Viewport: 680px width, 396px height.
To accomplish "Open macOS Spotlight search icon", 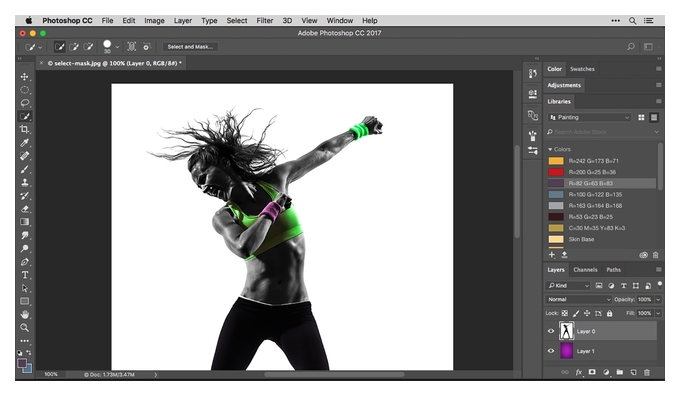I will click(x=633, y=20).
